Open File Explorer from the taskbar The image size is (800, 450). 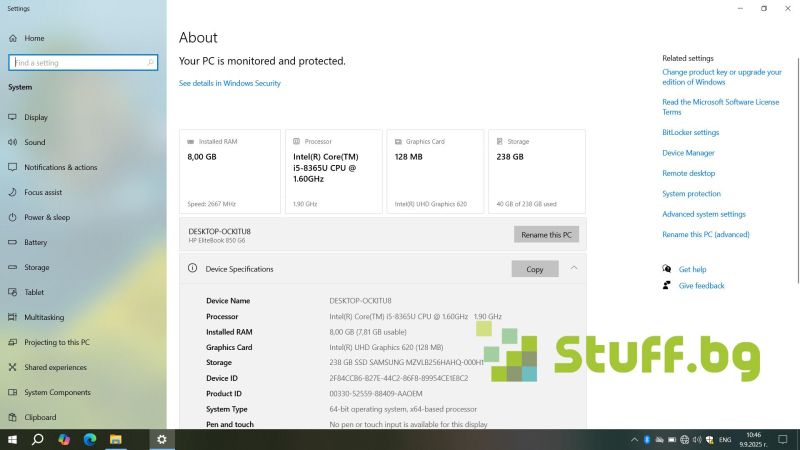coord(115,439)
